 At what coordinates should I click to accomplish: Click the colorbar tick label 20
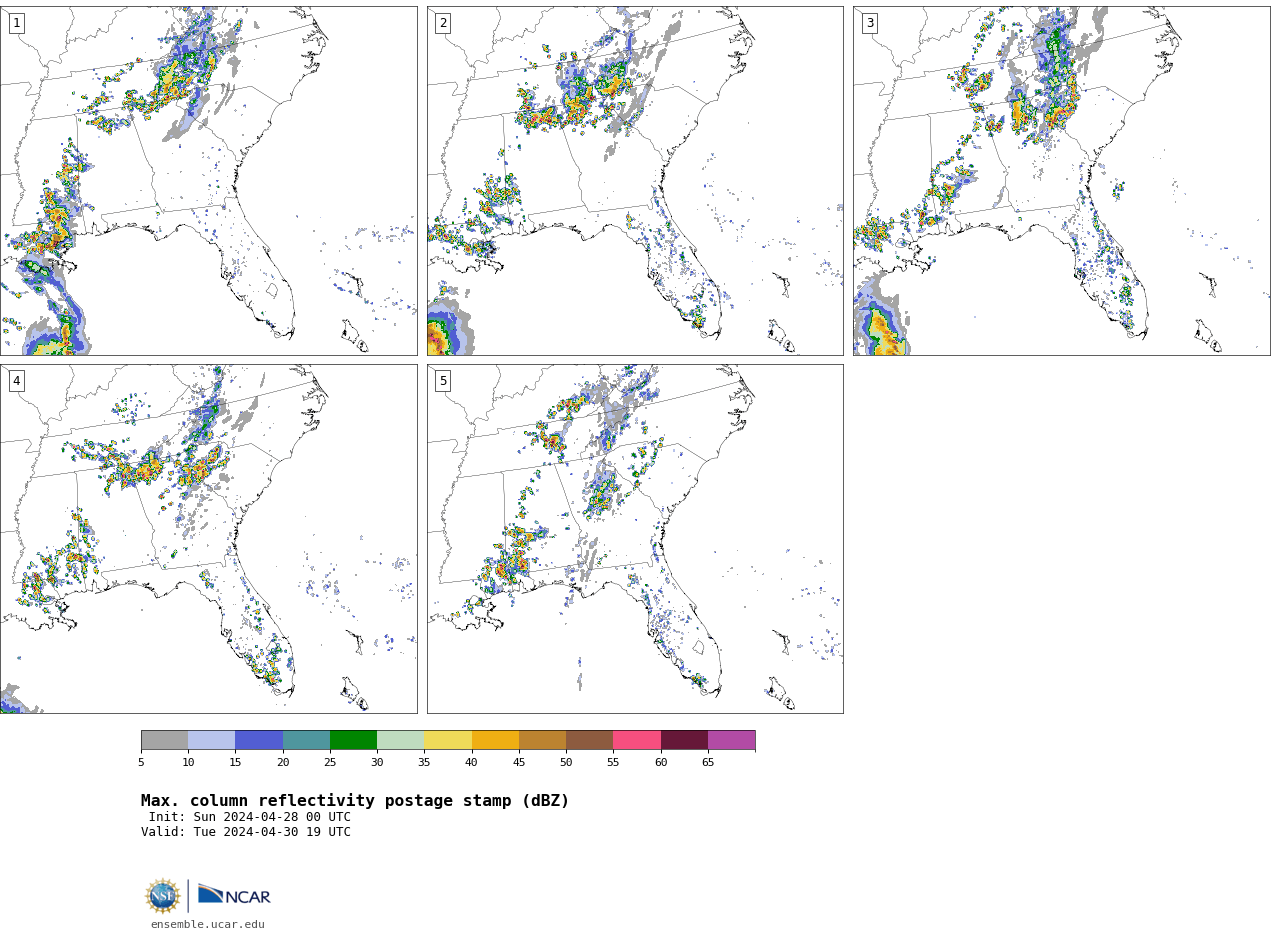click(283, 763)
